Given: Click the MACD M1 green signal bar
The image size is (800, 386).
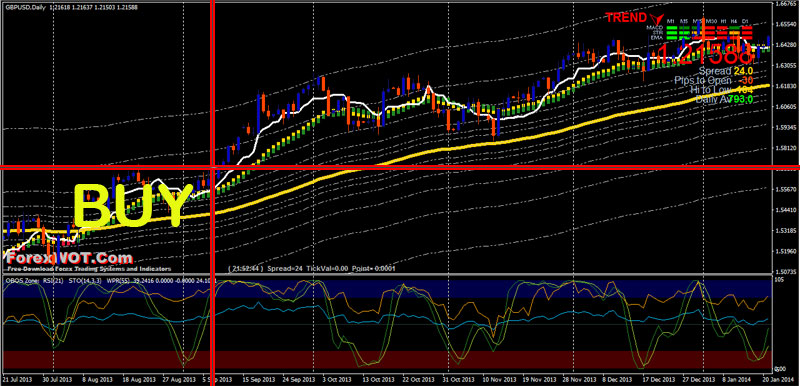Looking at the screenshot, I should click(672, 28).
